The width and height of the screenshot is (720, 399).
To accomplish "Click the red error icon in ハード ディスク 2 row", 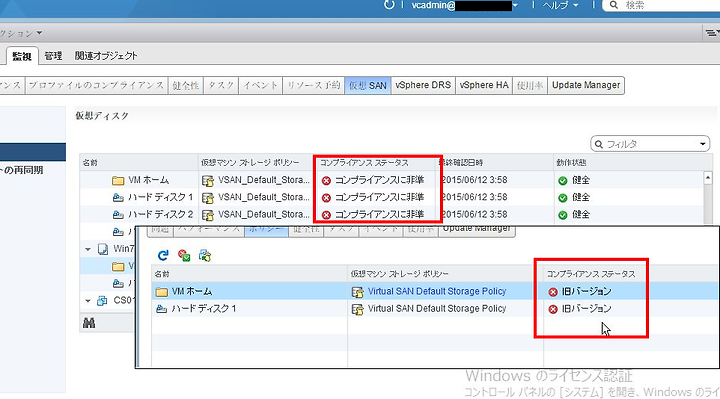I will point(326,215).
